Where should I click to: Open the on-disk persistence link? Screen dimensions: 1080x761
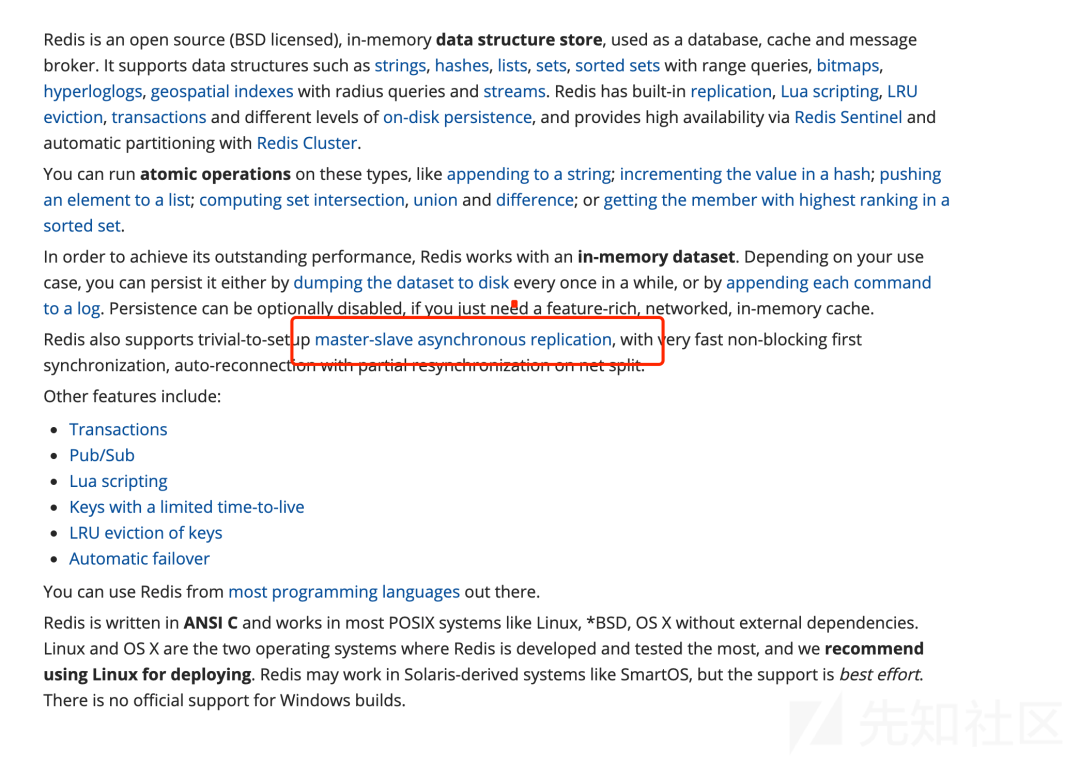click(x=457, y=118)
